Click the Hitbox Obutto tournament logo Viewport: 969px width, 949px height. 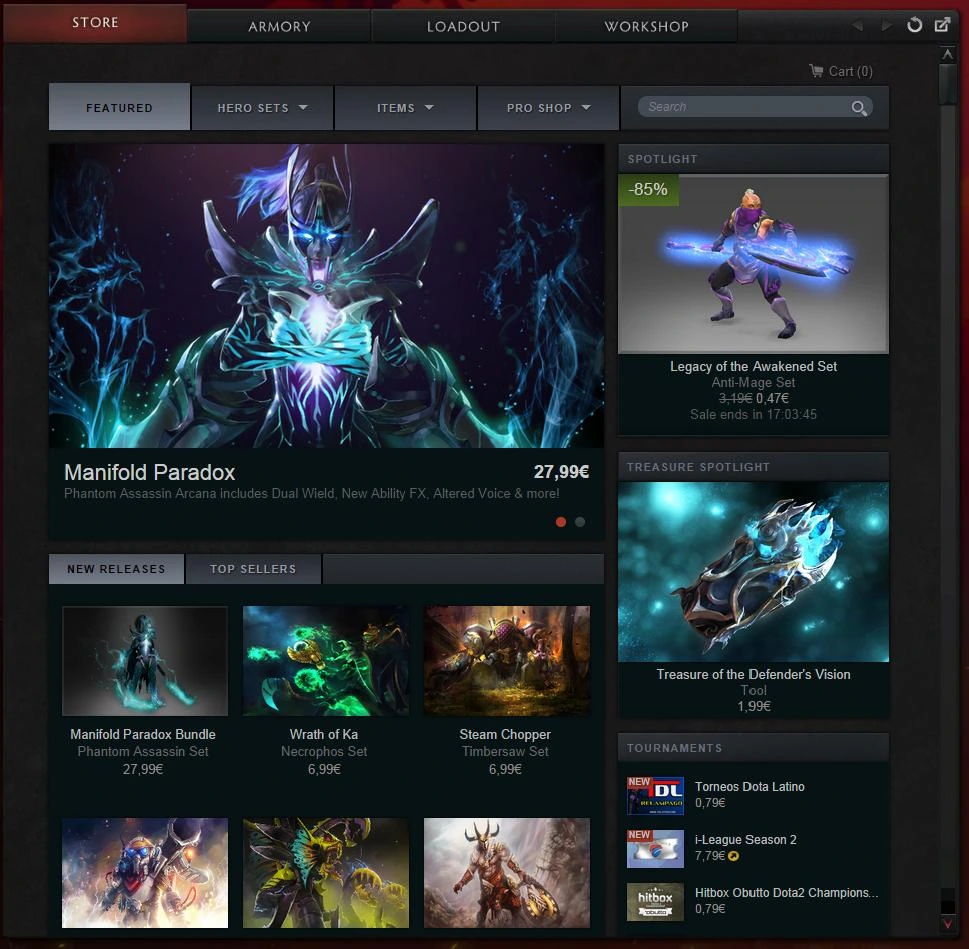[655, 902]
